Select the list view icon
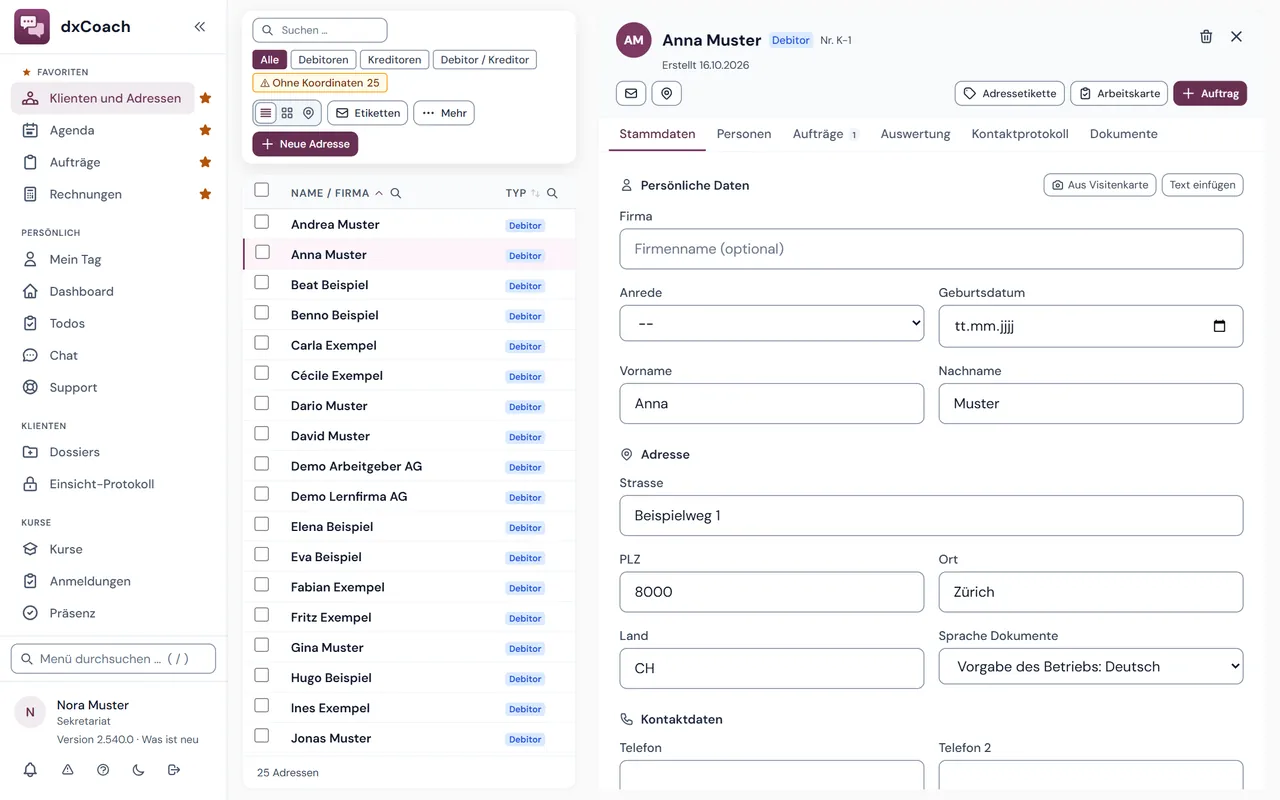The height and width of the screenshot is (800, 1280). click(266, 113)
